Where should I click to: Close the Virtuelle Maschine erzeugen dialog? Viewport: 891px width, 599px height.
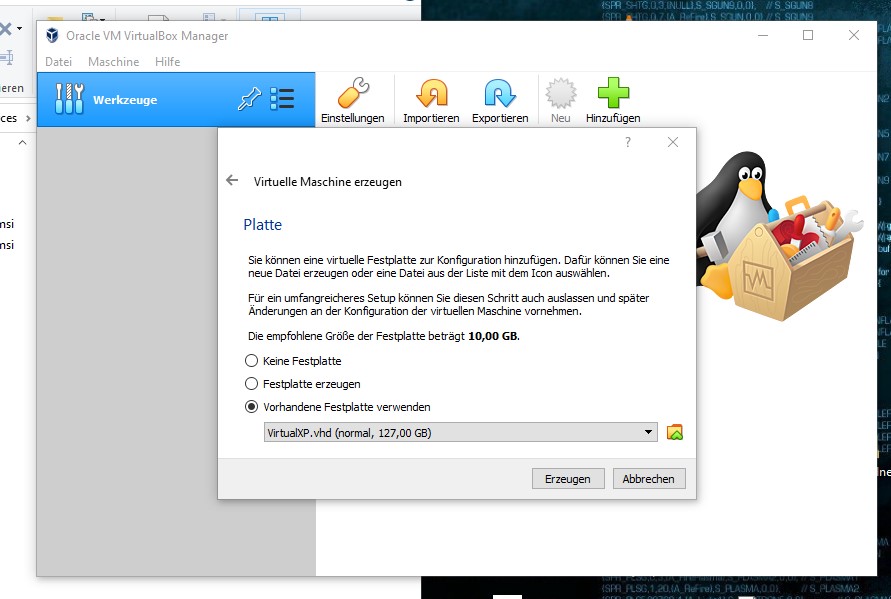point(673,142)
